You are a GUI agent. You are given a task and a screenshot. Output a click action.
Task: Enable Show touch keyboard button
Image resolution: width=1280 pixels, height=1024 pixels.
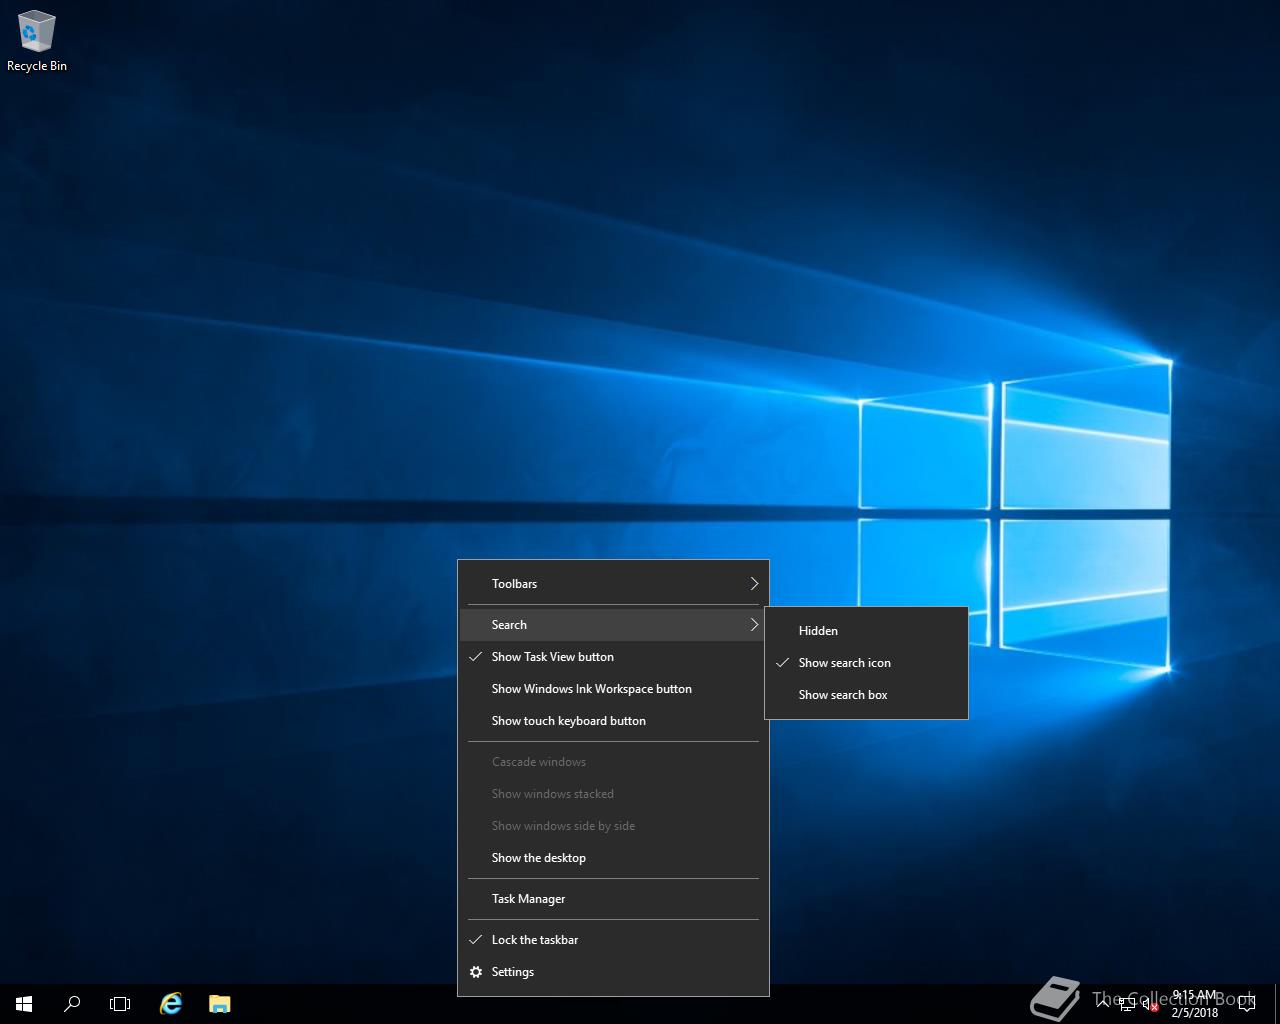coord(613,721)
